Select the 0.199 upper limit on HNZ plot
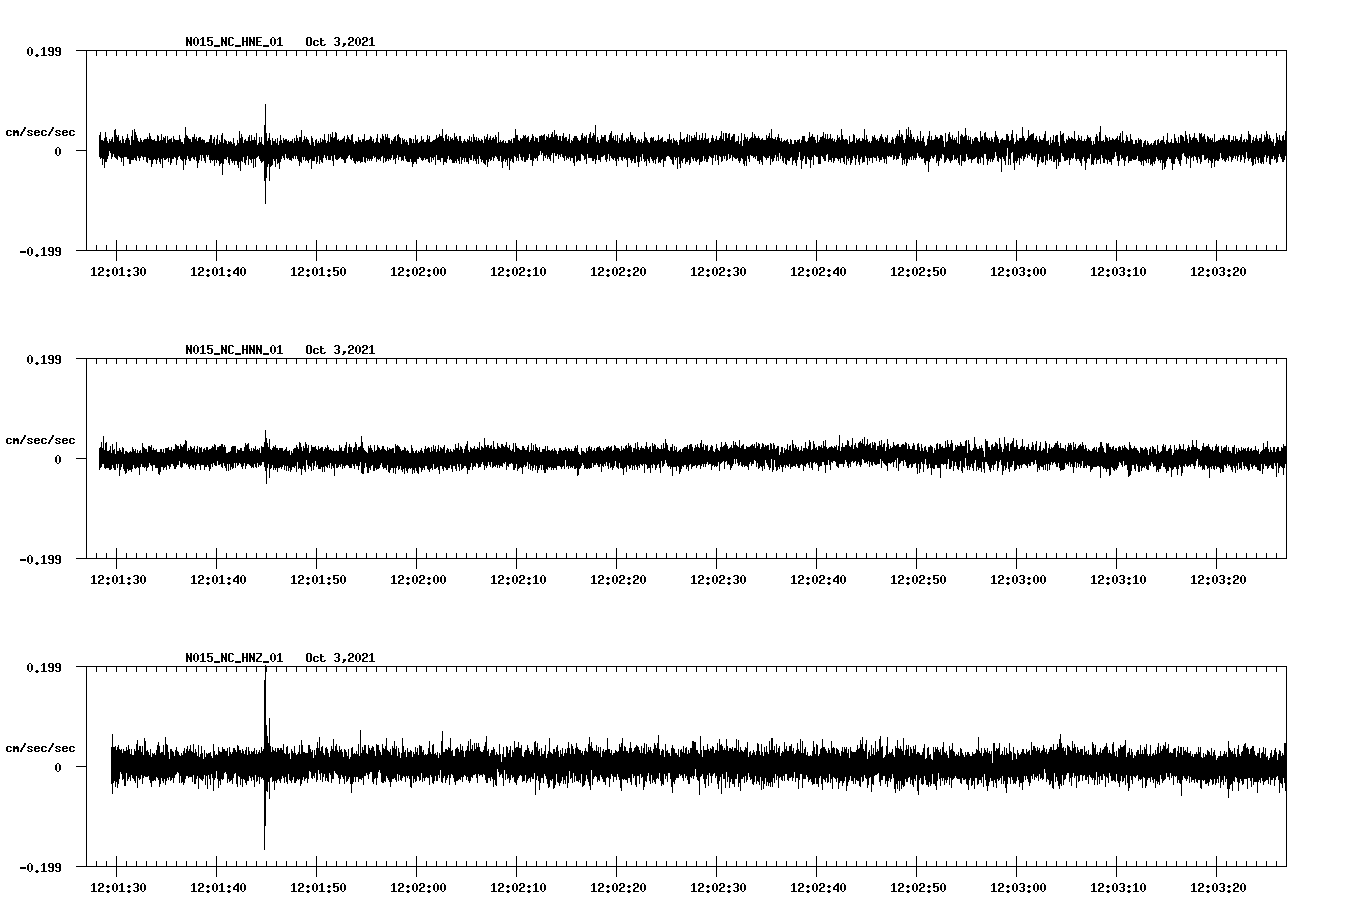Screen dimensions: 1358x924 (x=43, y=667)
